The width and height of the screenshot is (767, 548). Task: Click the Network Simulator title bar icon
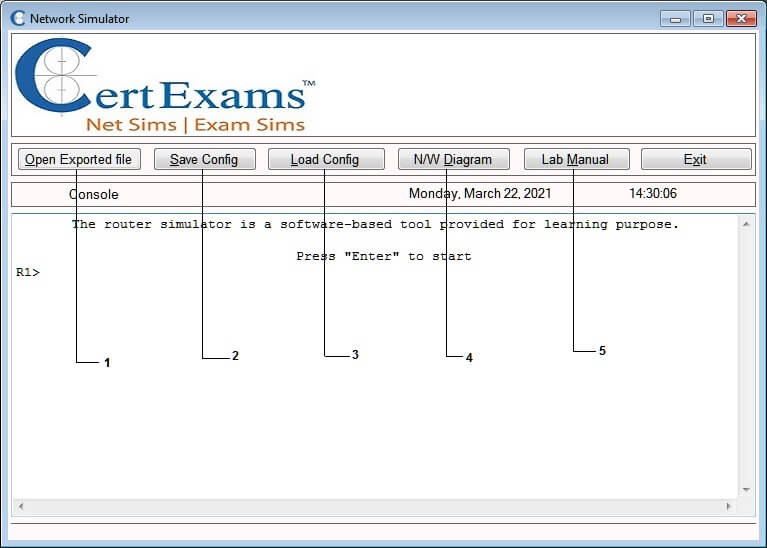[x=17, y=18]
